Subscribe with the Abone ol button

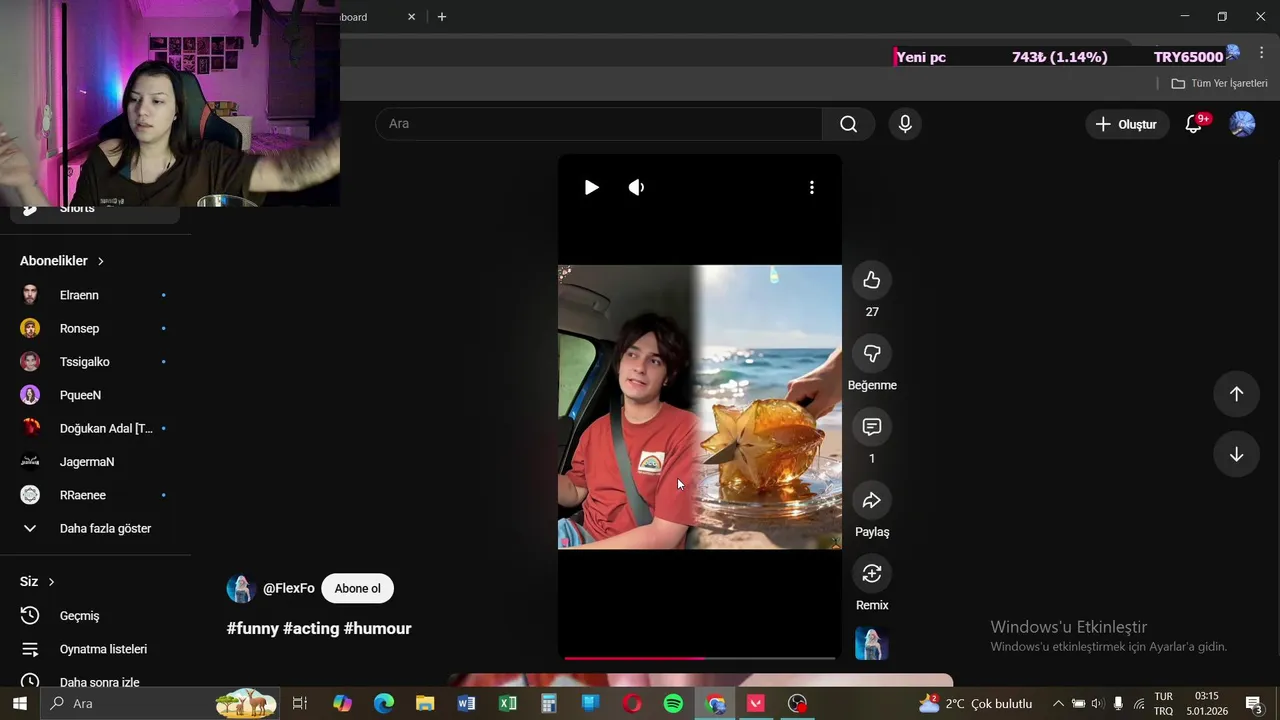pyautogui.click(x=357, y=588)
